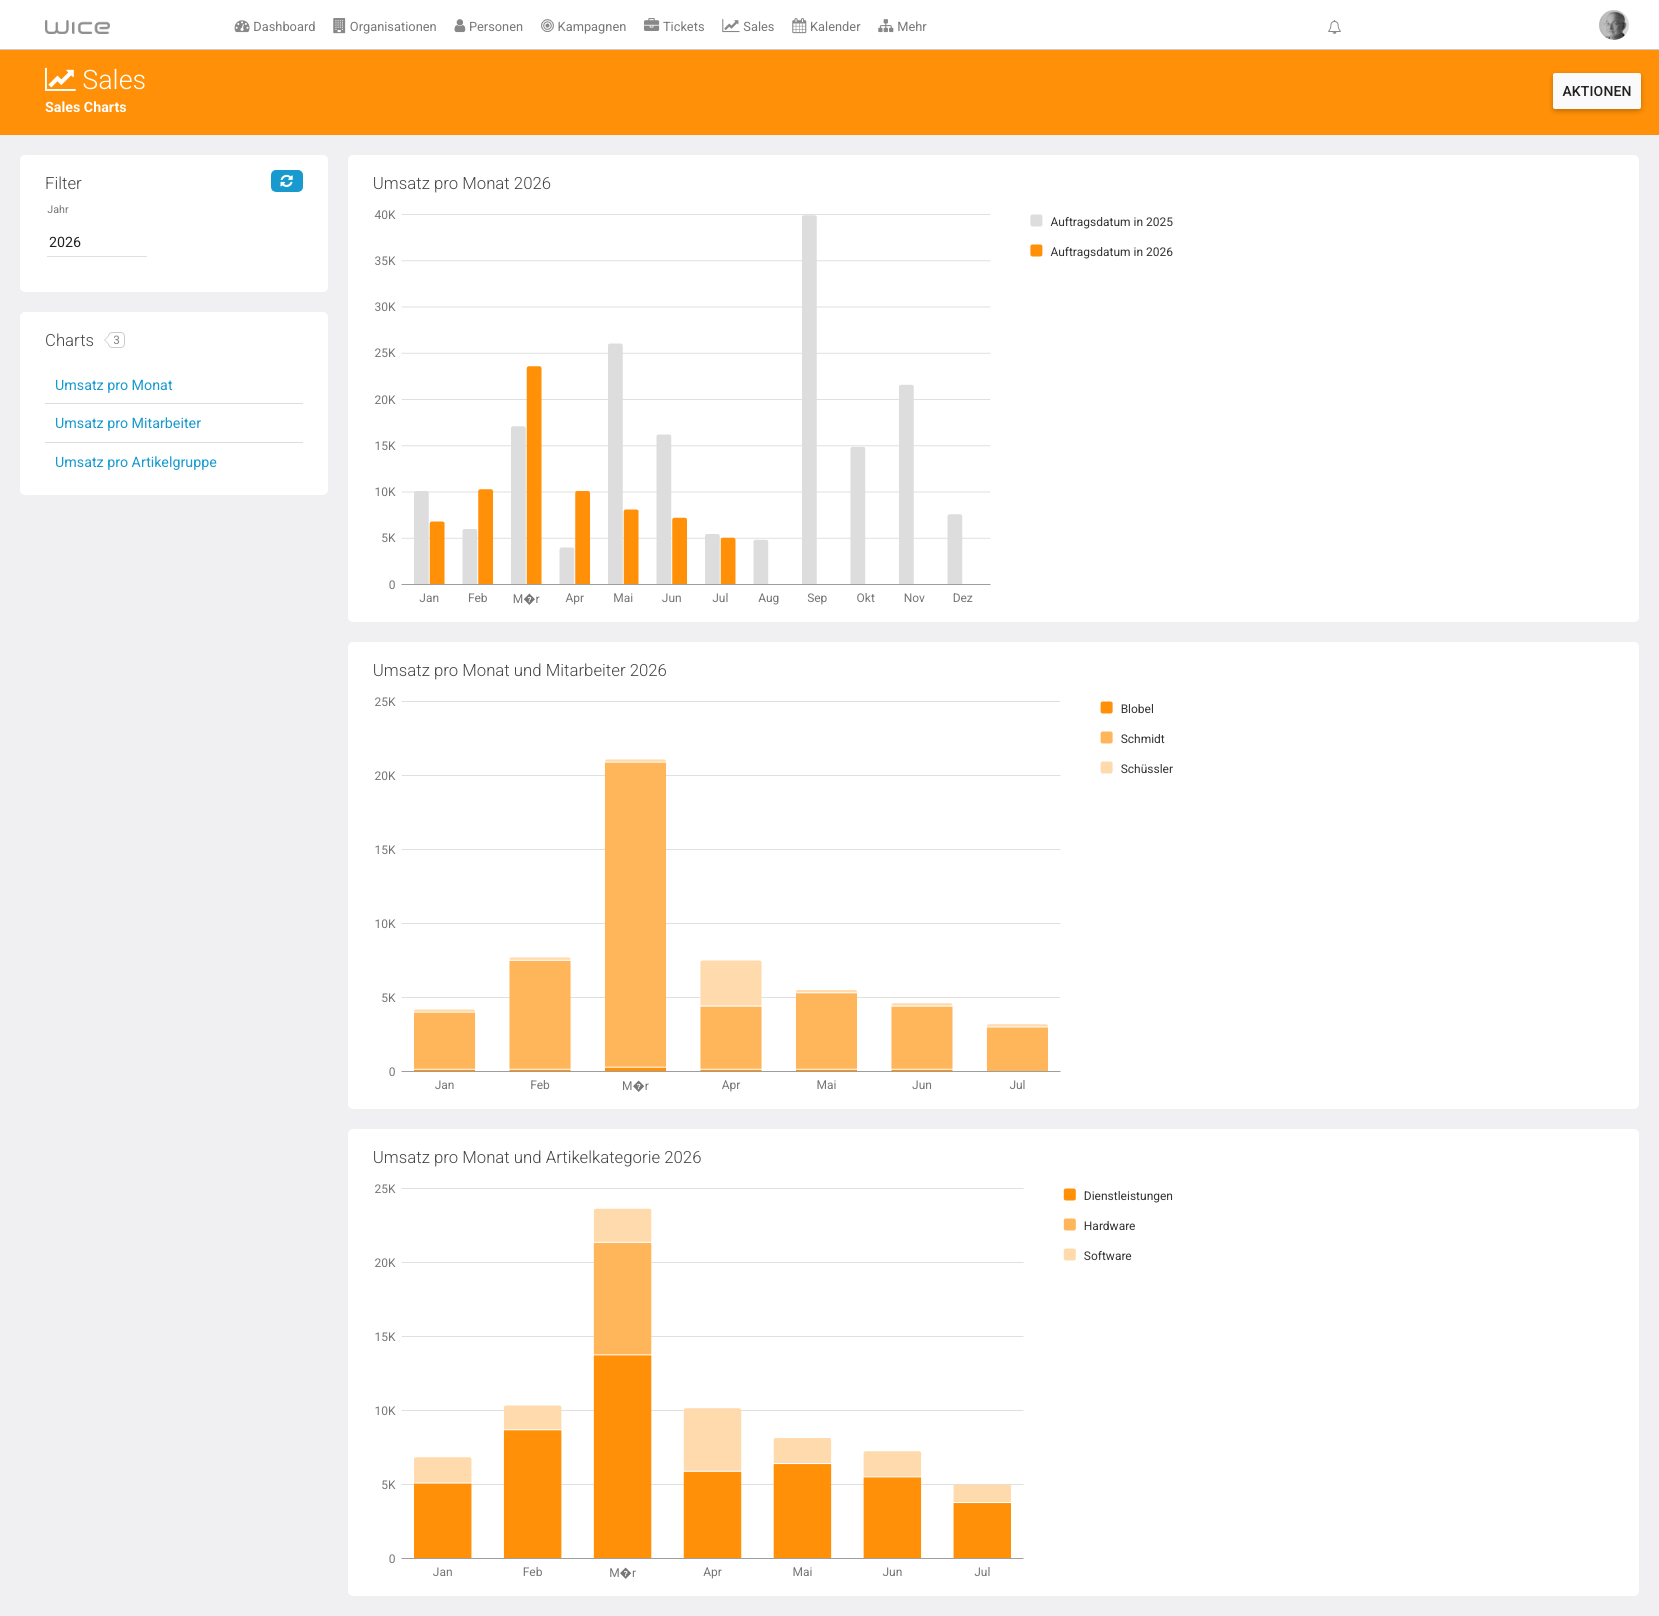Open the Dashboard menu item
Screen dimensions: 1659x1616
pos(275,27)
